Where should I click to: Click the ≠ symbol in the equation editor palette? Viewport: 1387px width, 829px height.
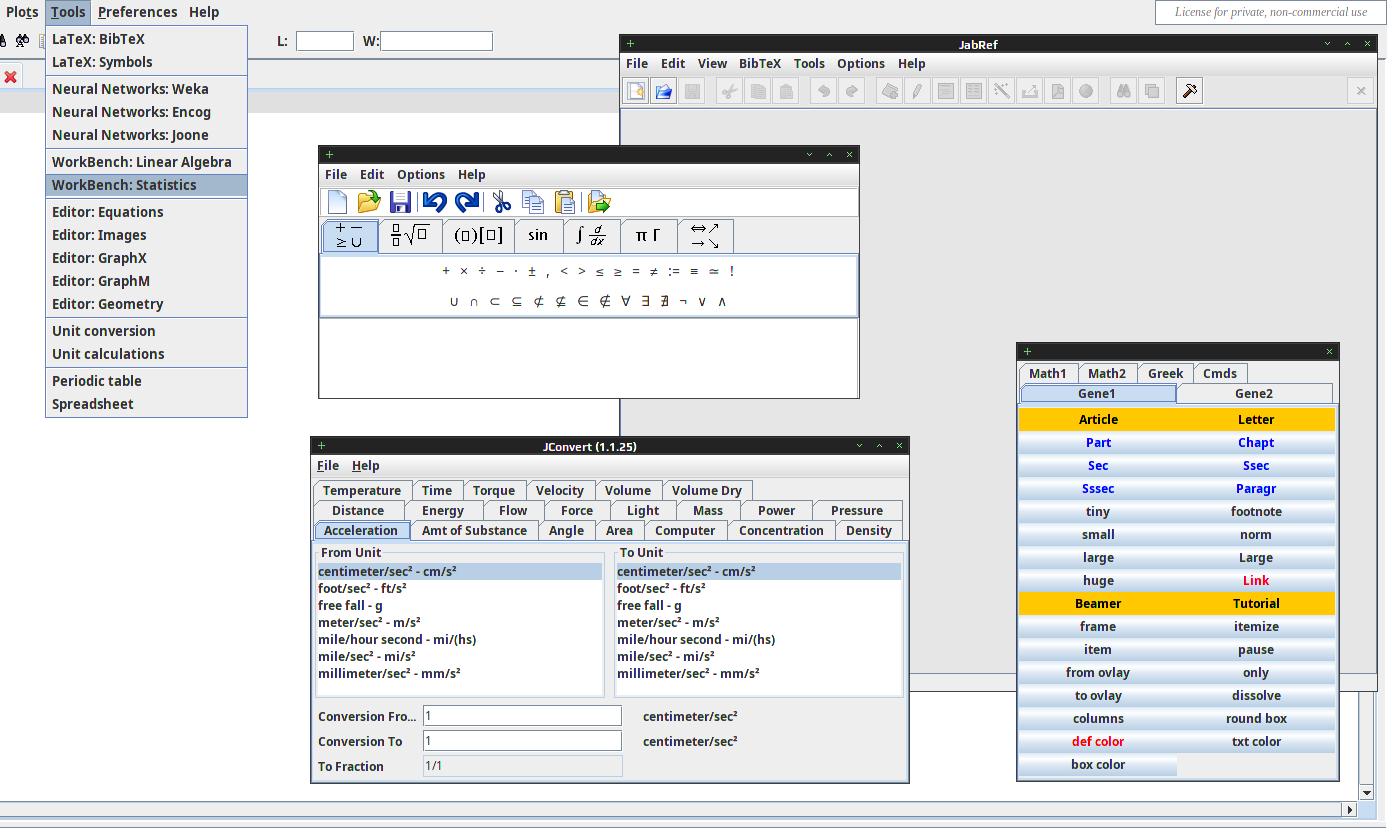point(653,271)
